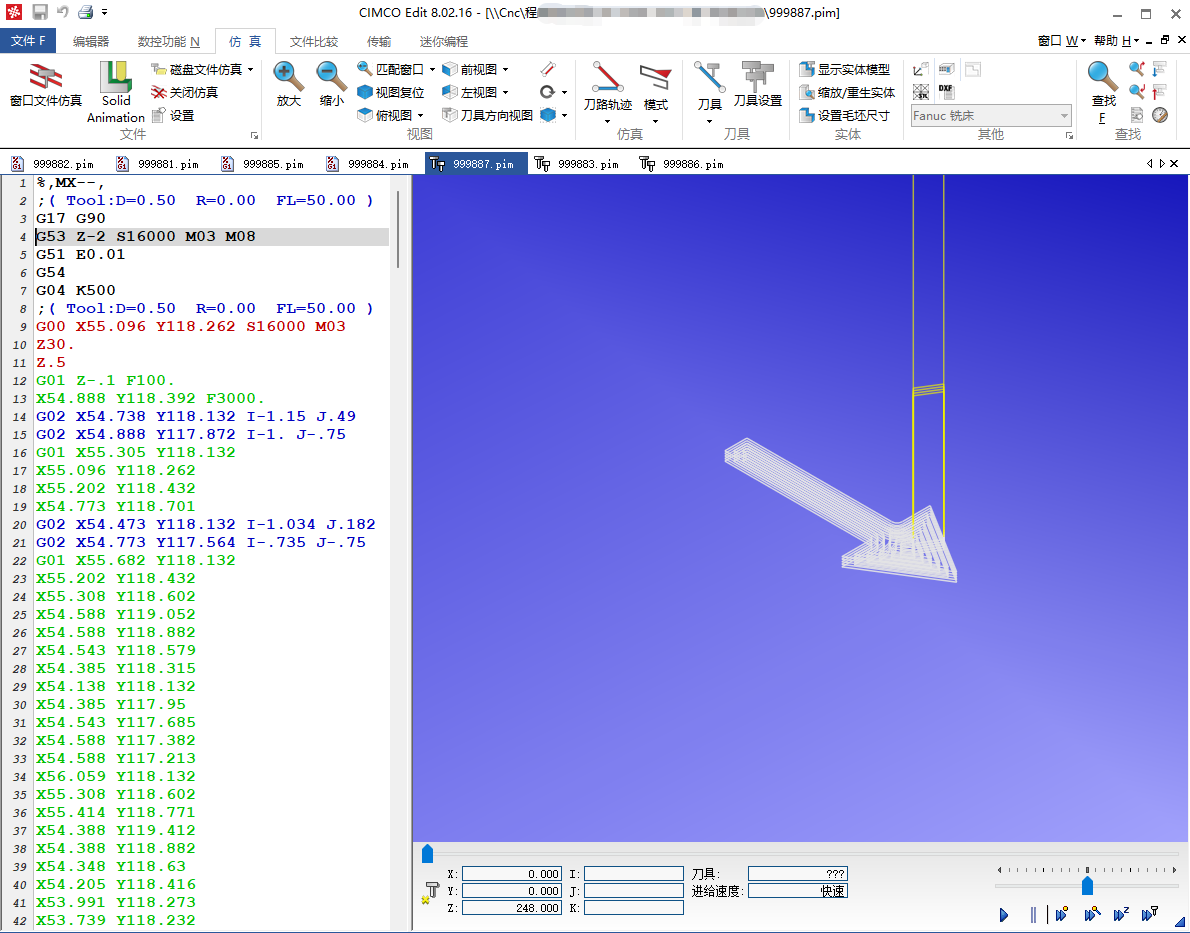Image resolution: width=1190 pixels, height=933 pixels.
Task: Click the 放大 zoom in magnifier
Action: 288,76
